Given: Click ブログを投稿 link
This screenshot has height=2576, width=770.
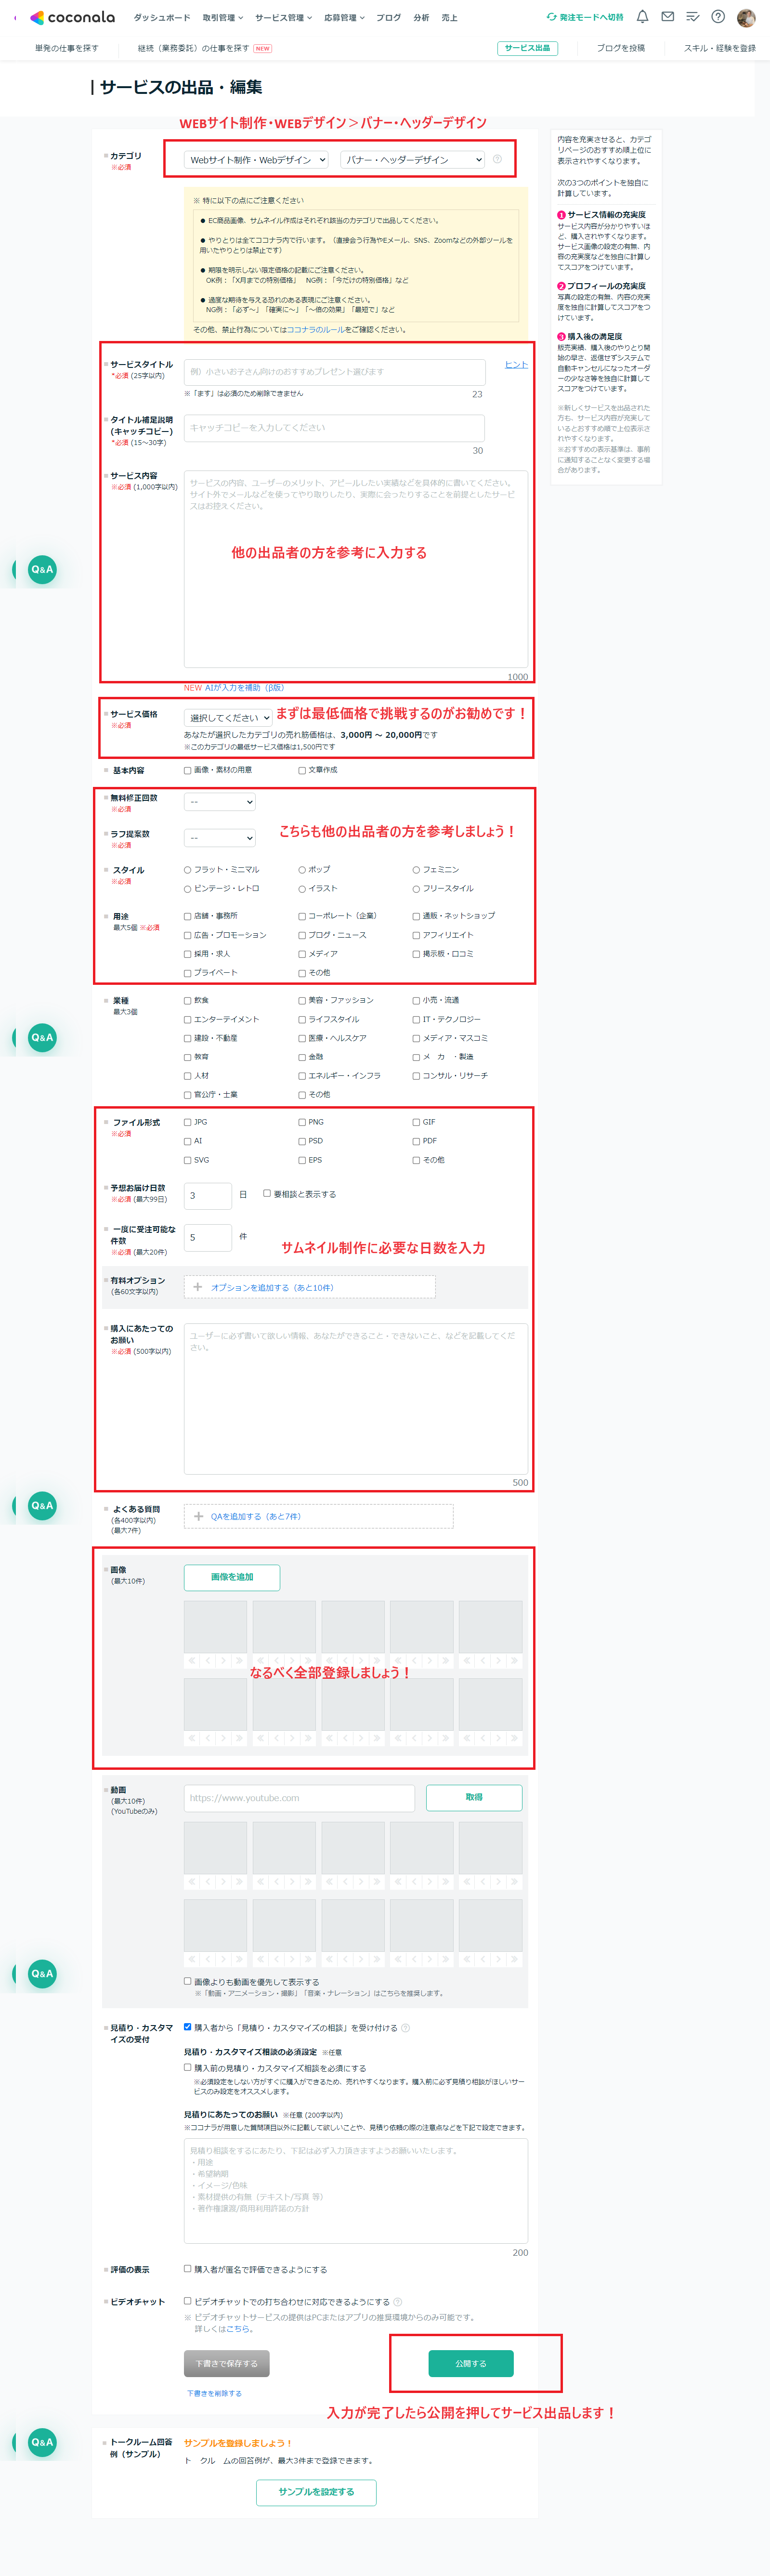Looking at the screenshot, I should click(x=620, y=48).
